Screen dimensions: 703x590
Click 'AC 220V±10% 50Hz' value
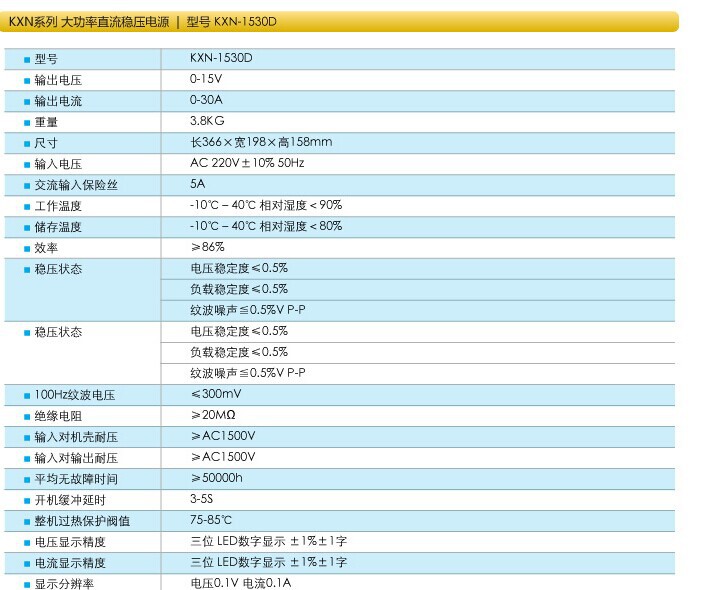[247, 163]
